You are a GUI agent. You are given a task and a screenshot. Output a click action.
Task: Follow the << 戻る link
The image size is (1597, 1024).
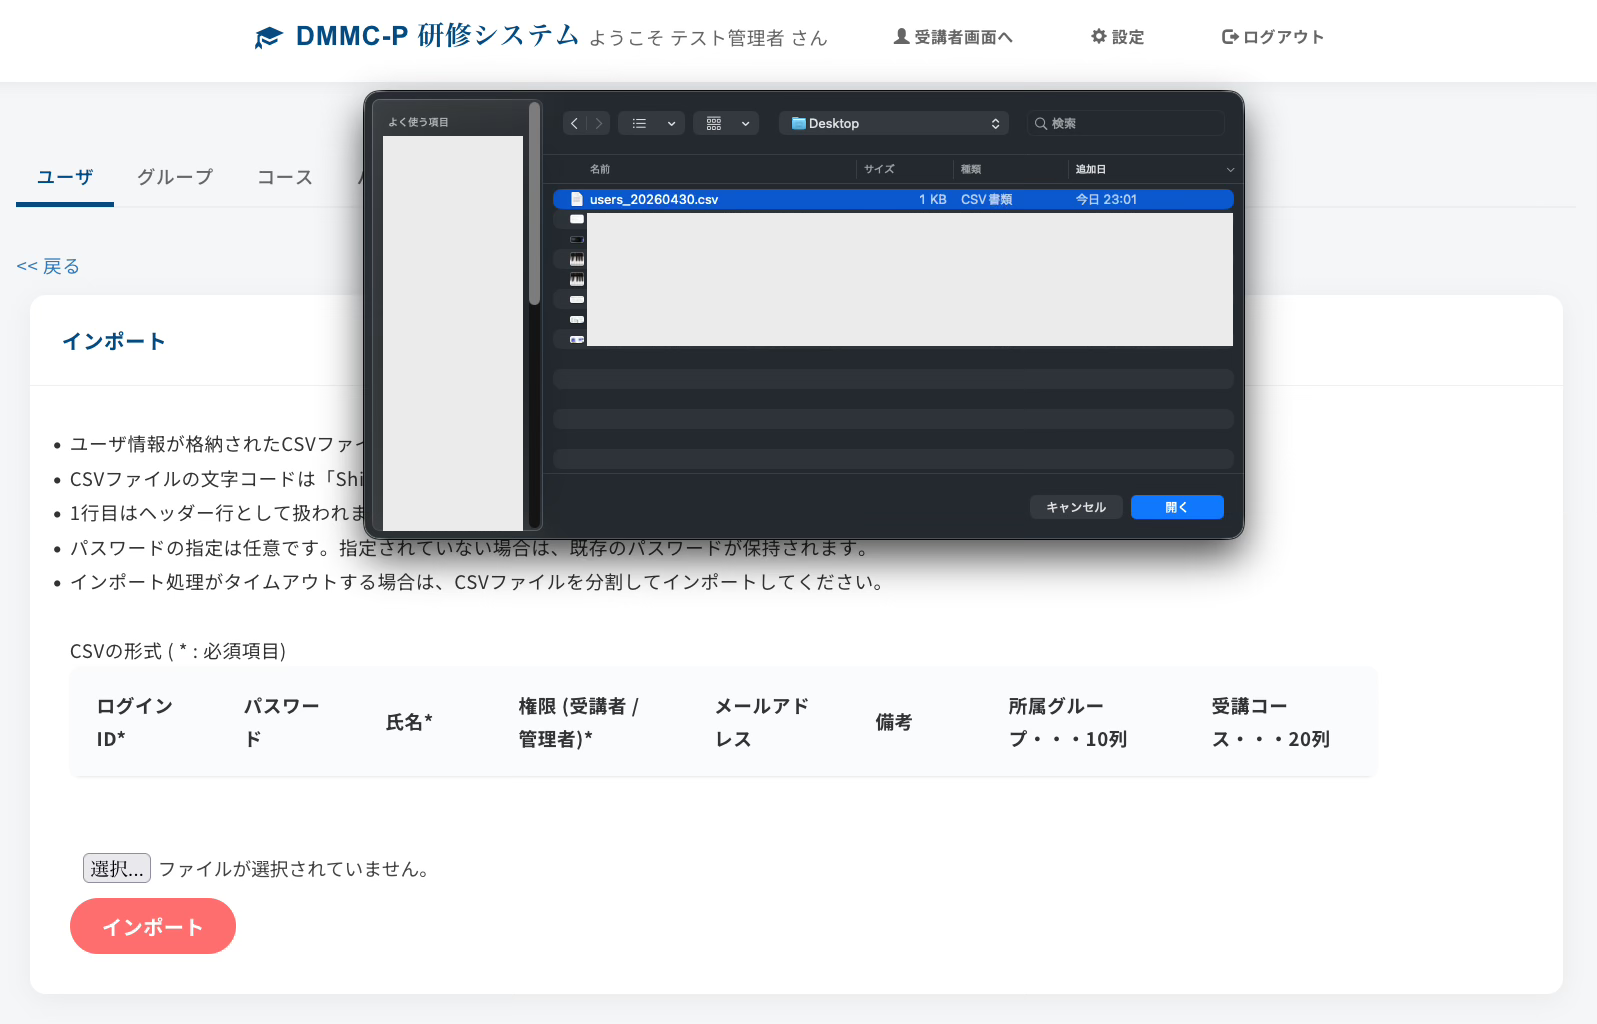[x=48, y=266]
